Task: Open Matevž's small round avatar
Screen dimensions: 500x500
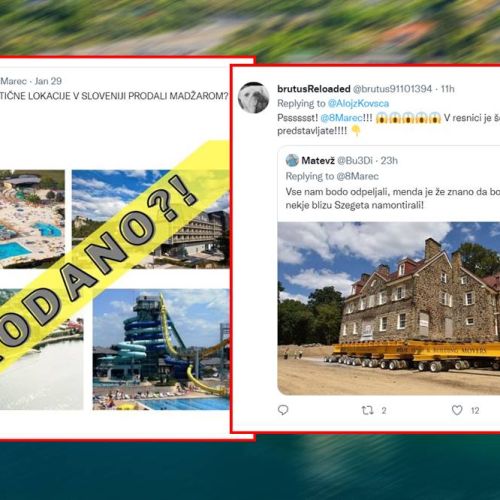Action: (x=292, y=160)
